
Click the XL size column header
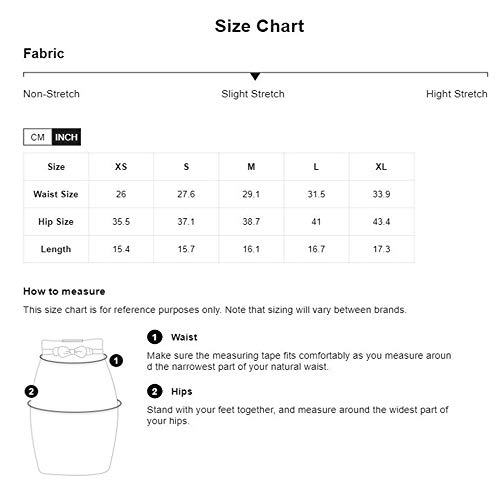(381, 167)
